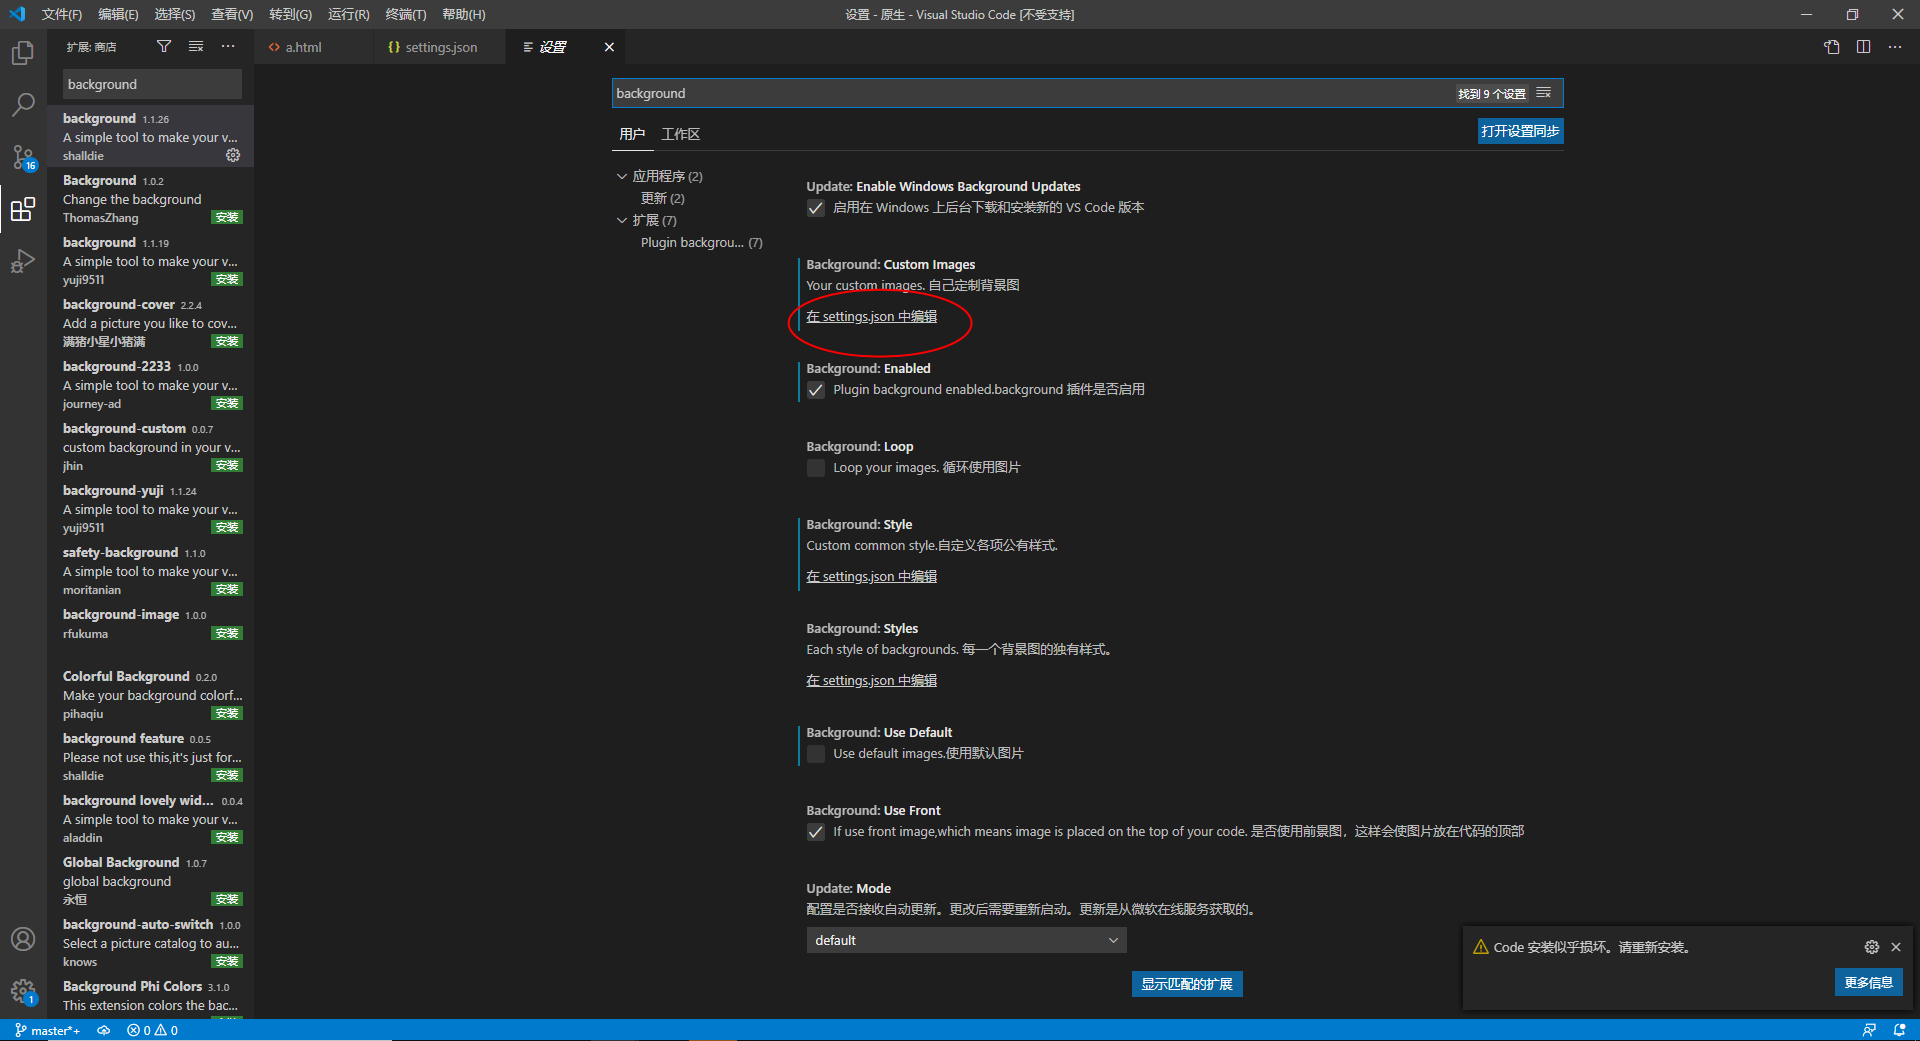1920x1041 pixels.
Task: Clear the settings search filter icon
Action: 1544,93
